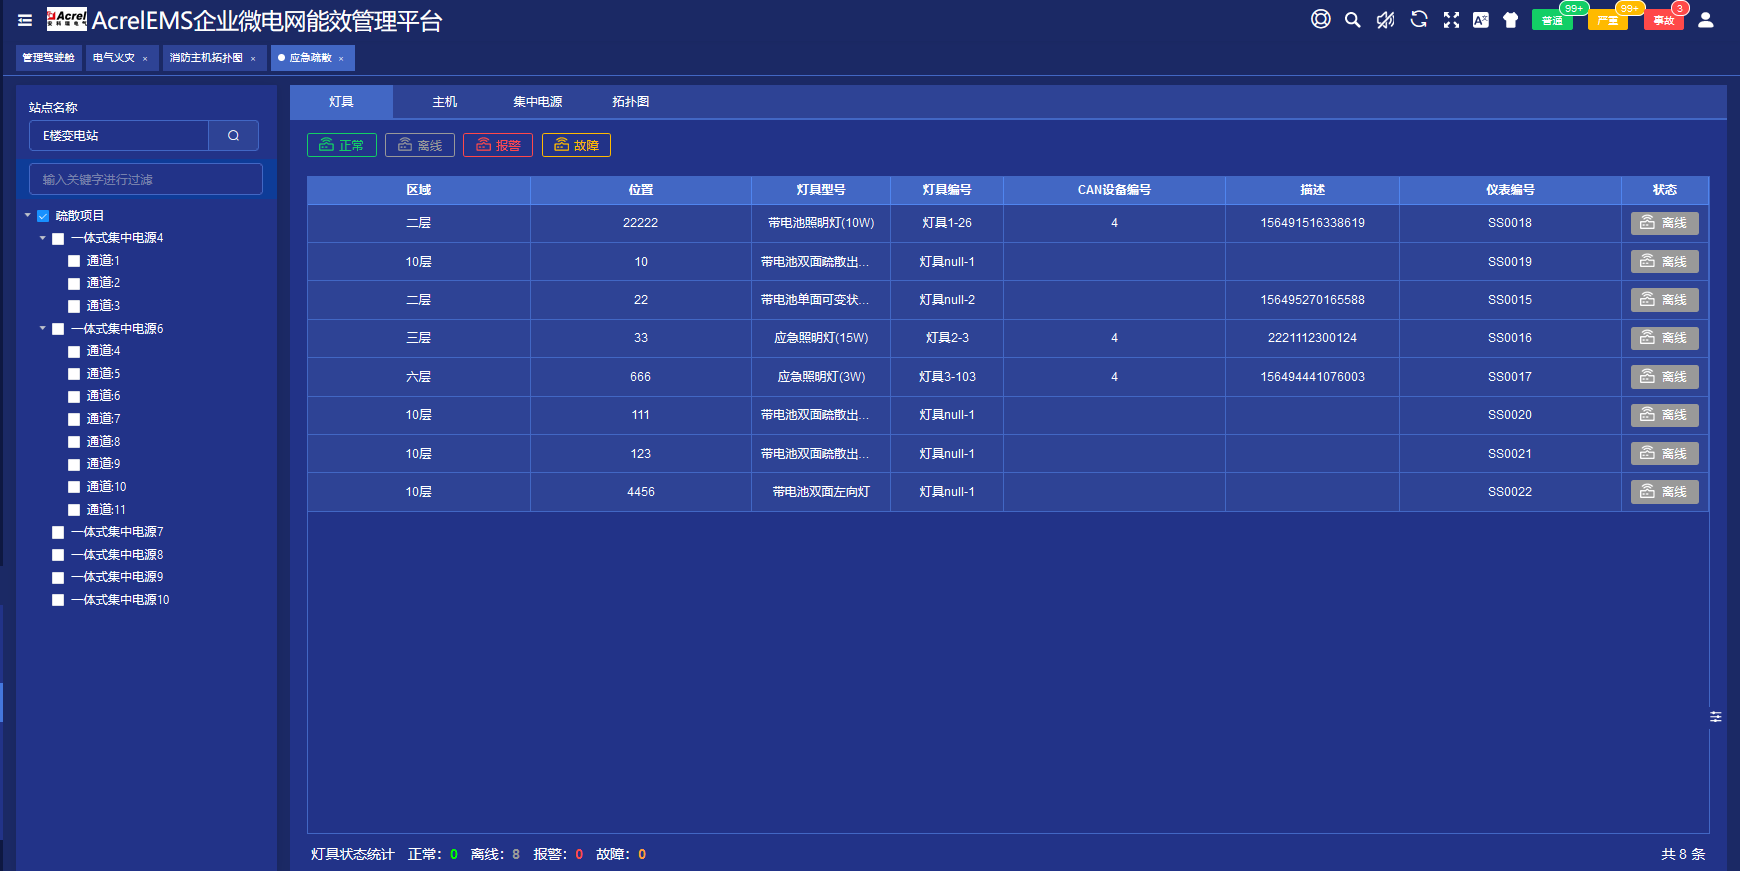This screenshot has height=871, width=1740.
Task: Click the station name search icon
Action: point(233,136)
